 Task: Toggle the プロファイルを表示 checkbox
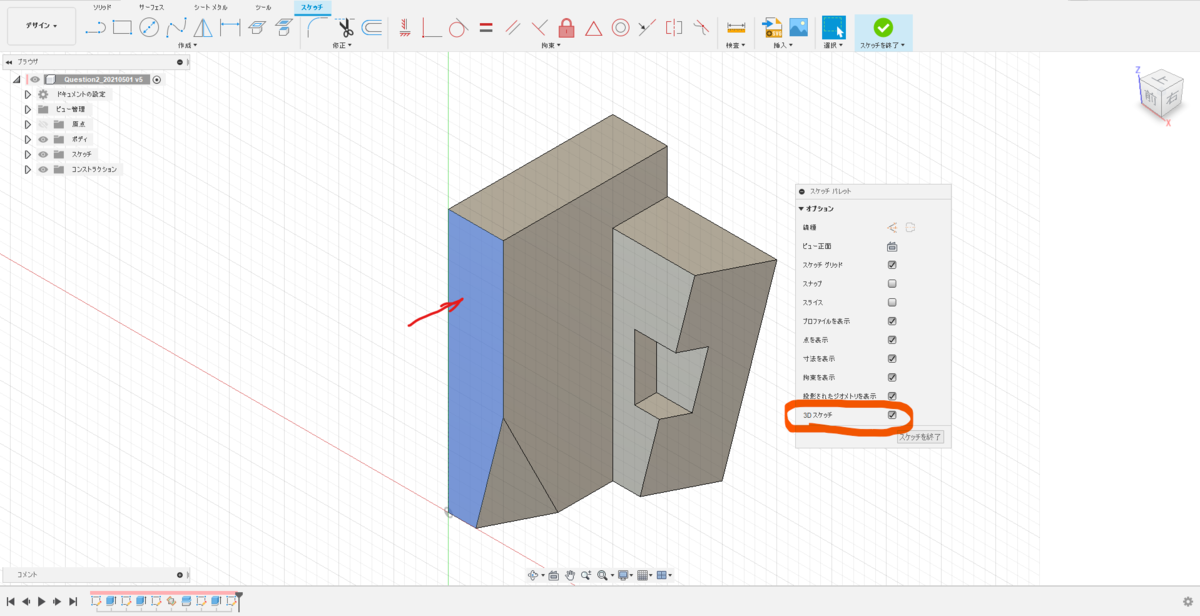tap(892, 321)
